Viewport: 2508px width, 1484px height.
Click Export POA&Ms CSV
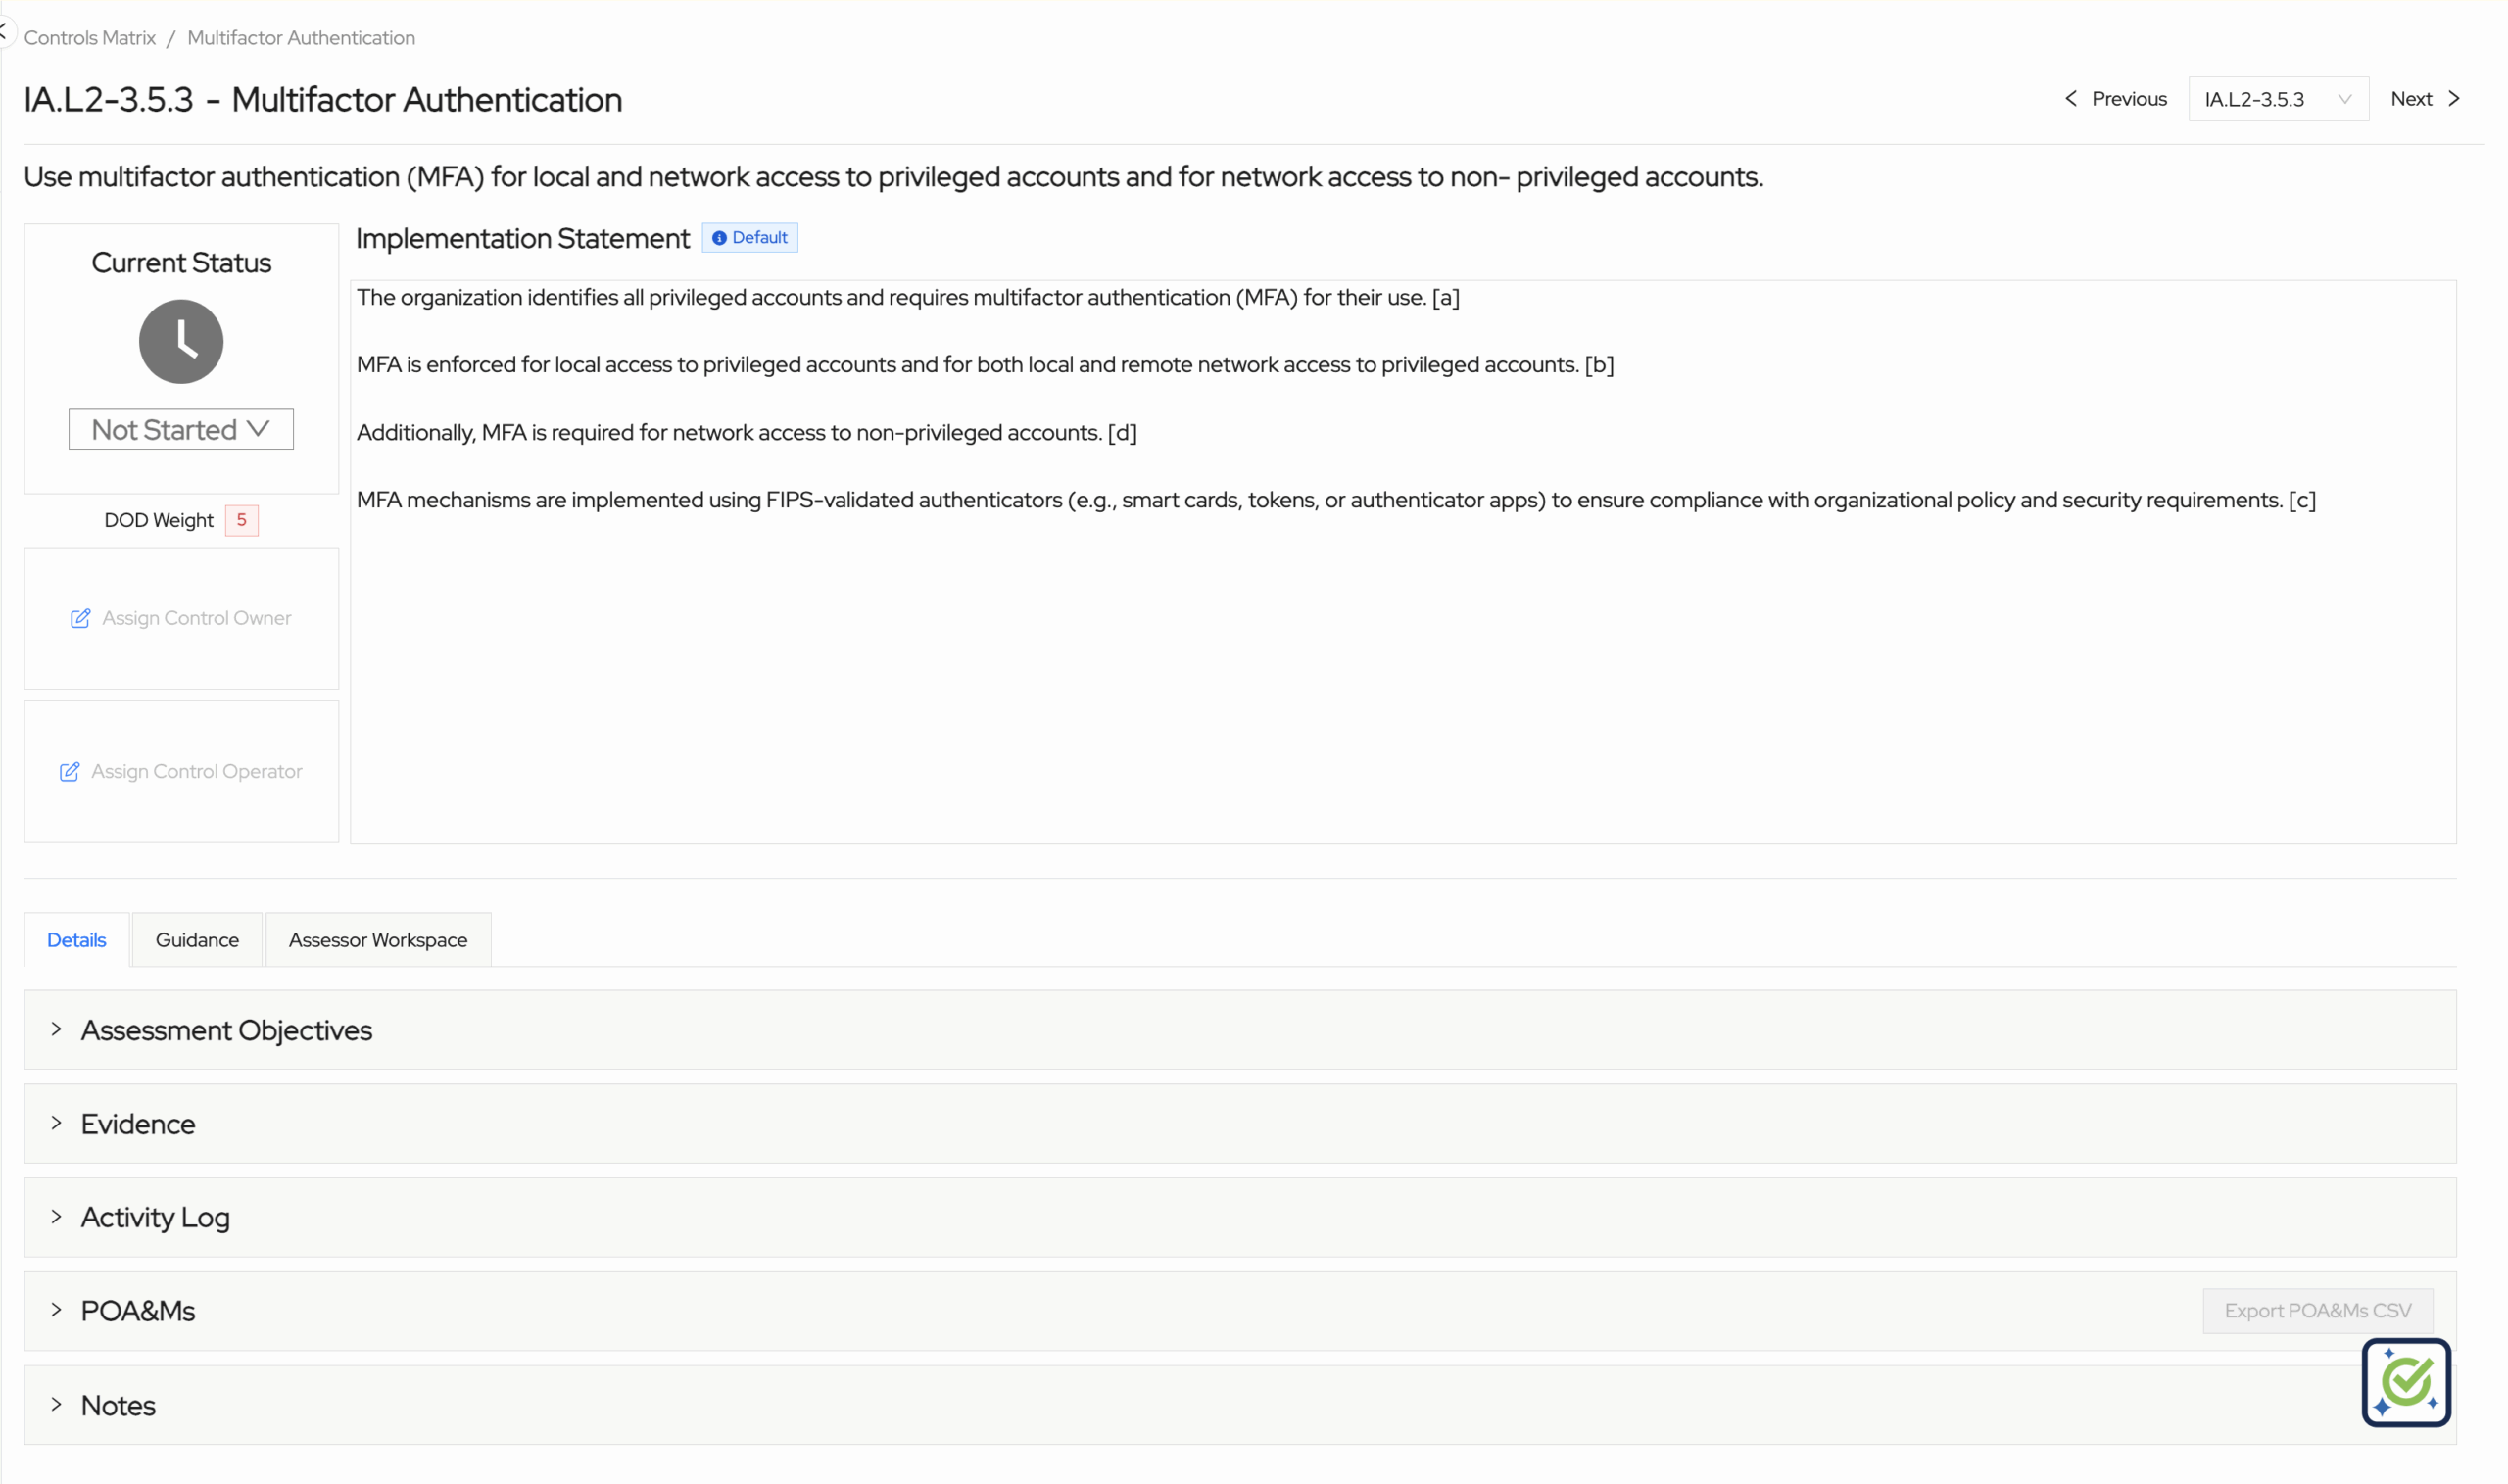pyautogui.click(x=2318, y=1310)
